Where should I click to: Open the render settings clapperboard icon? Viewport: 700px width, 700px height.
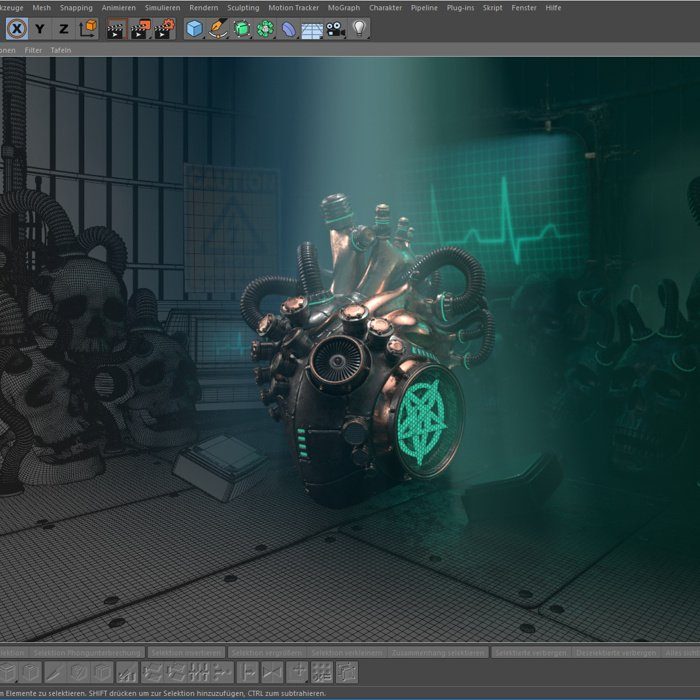[x=165, y=29]
